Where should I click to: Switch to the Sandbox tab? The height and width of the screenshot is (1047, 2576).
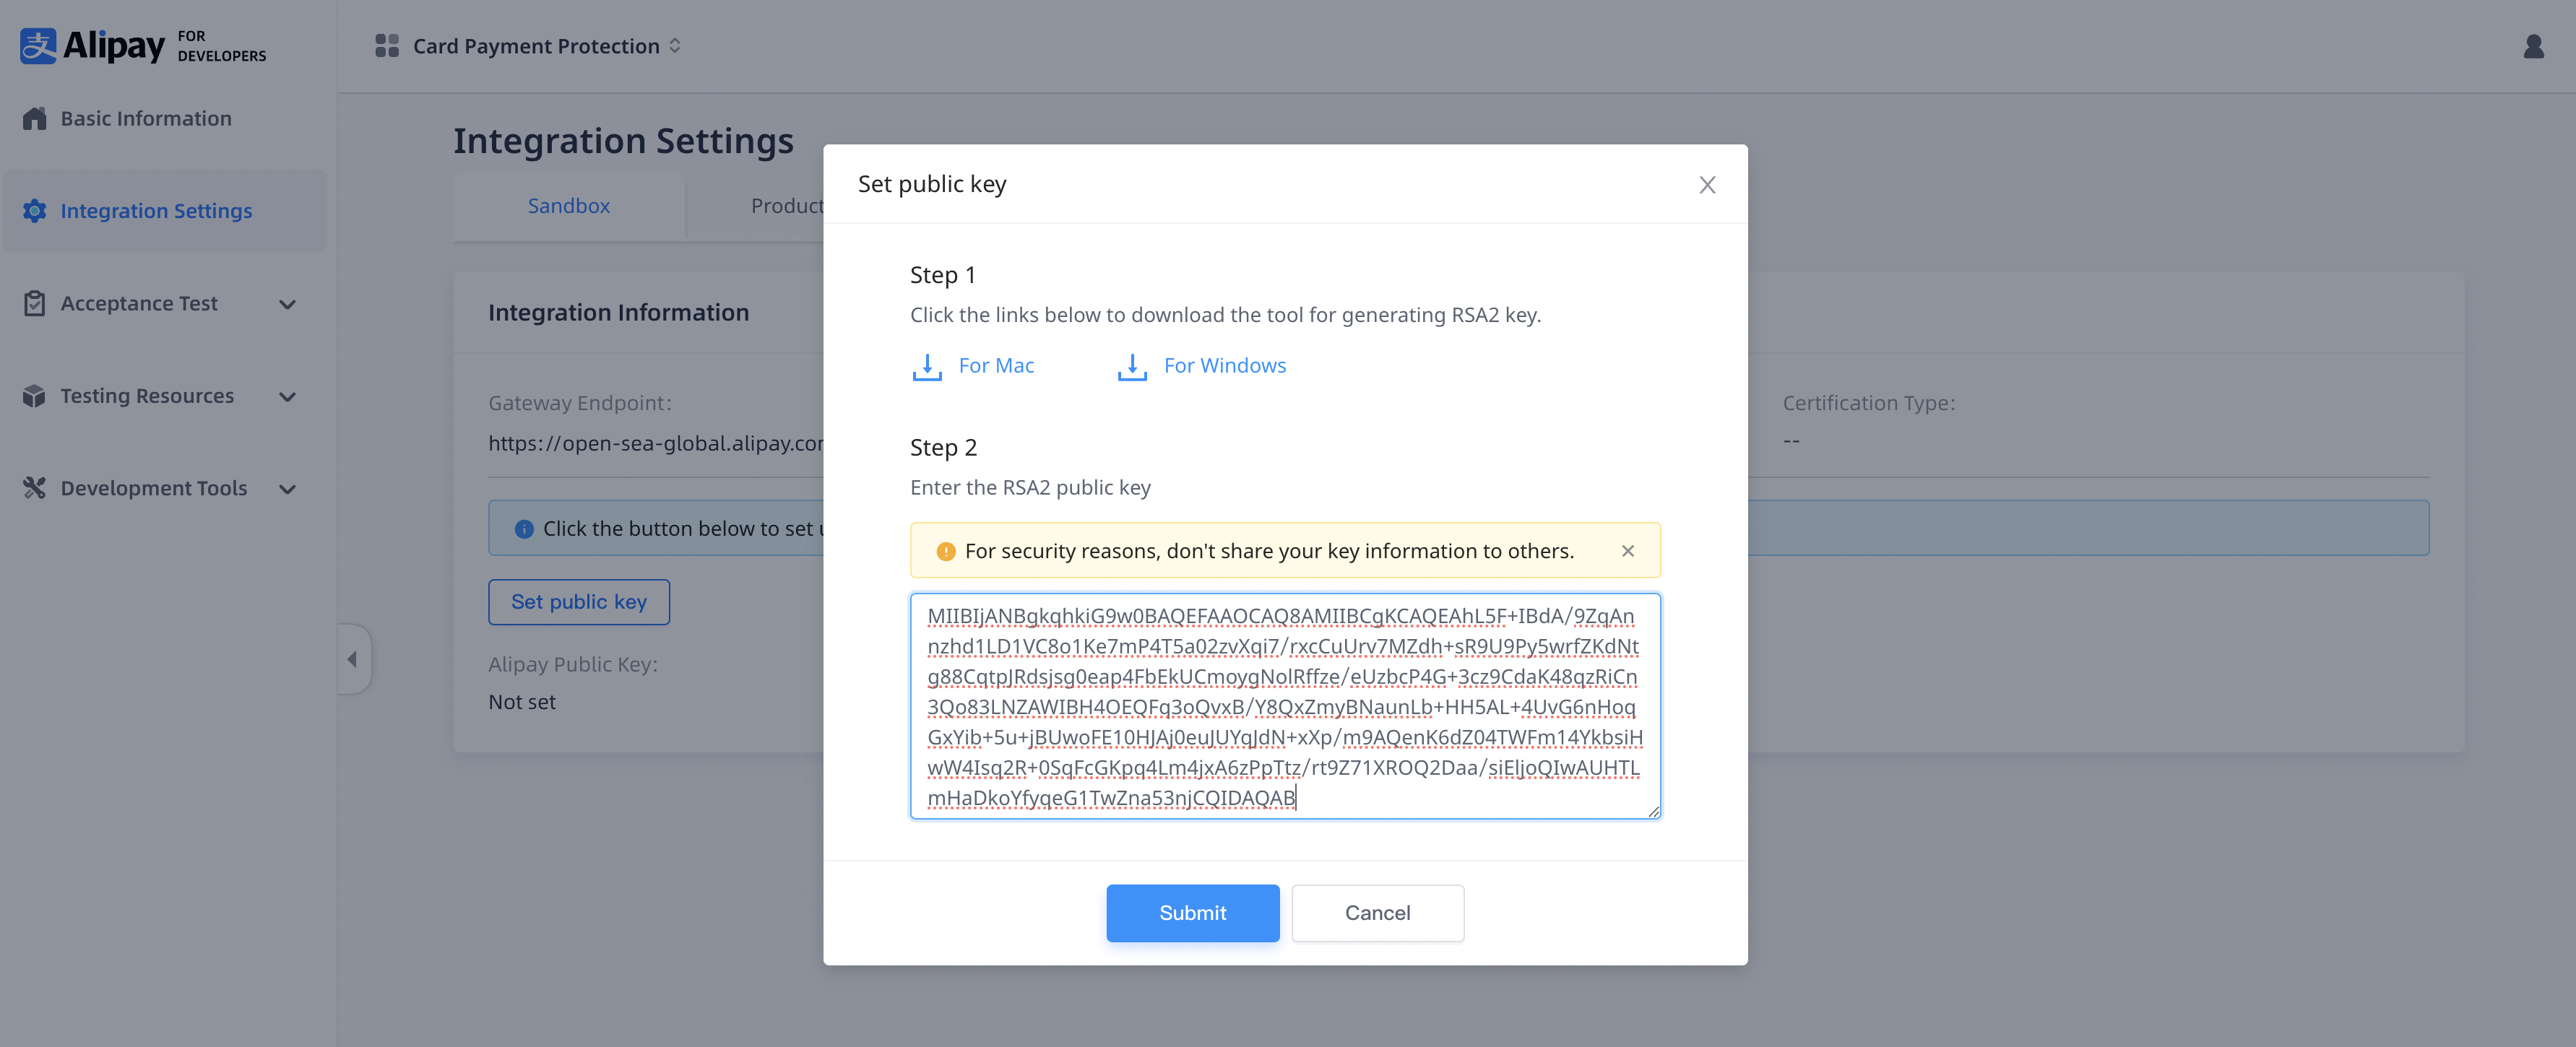[568, 206]
